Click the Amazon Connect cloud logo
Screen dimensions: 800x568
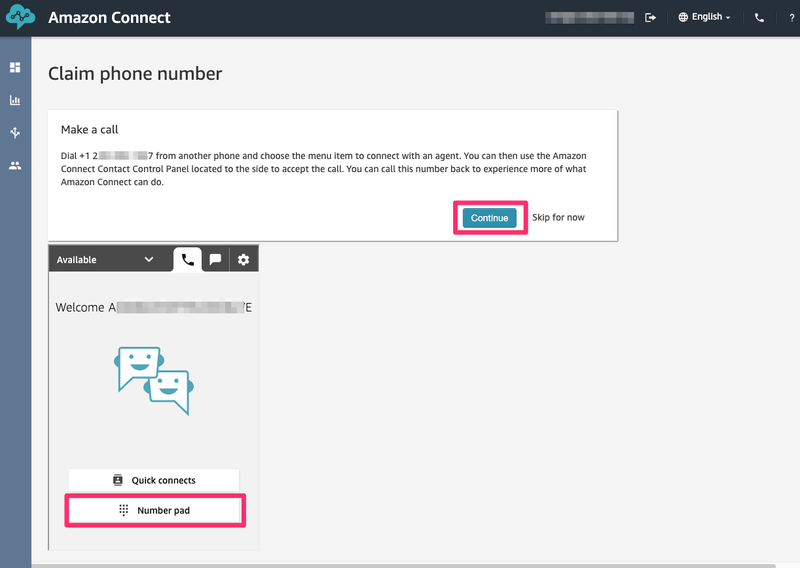tap(20, 17)
